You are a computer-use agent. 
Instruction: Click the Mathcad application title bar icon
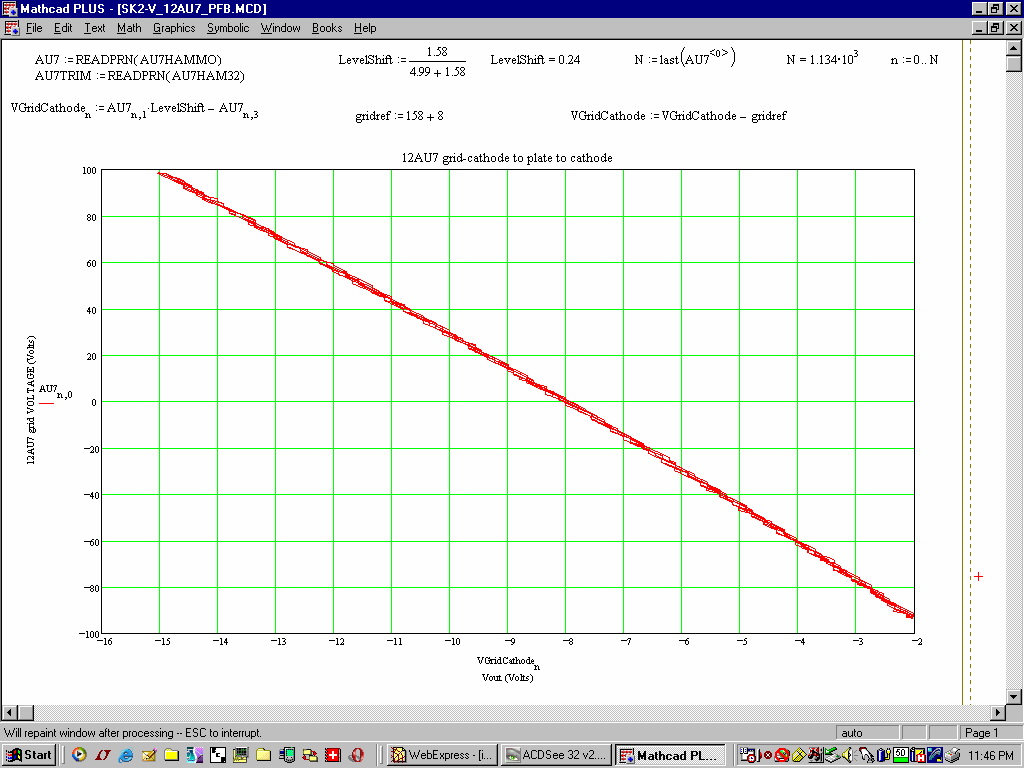(x=11, y=9)
